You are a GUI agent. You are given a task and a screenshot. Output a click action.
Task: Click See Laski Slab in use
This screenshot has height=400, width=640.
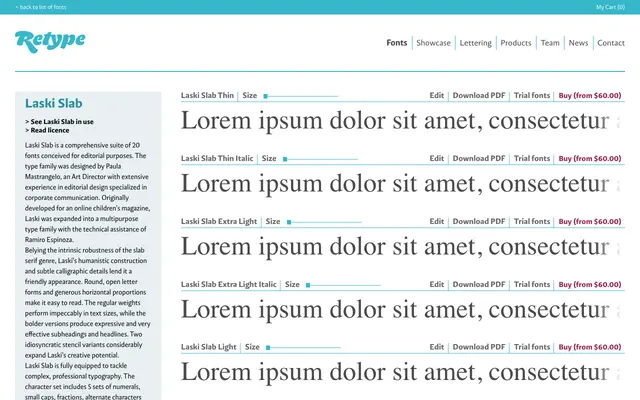click(59, 122)
